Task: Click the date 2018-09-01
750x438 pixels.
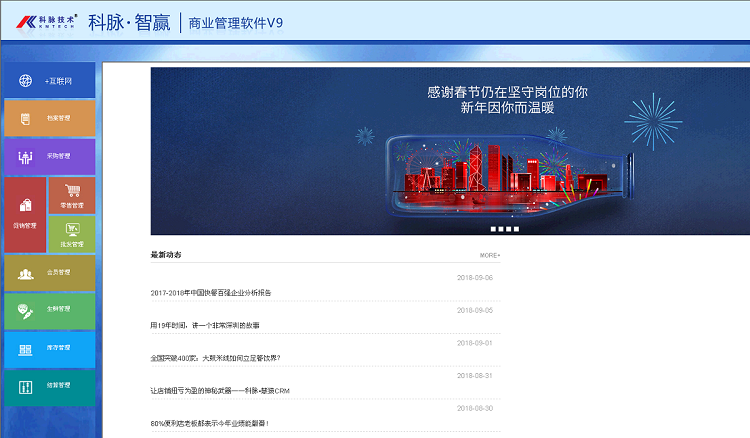Action: pos(474,343)
